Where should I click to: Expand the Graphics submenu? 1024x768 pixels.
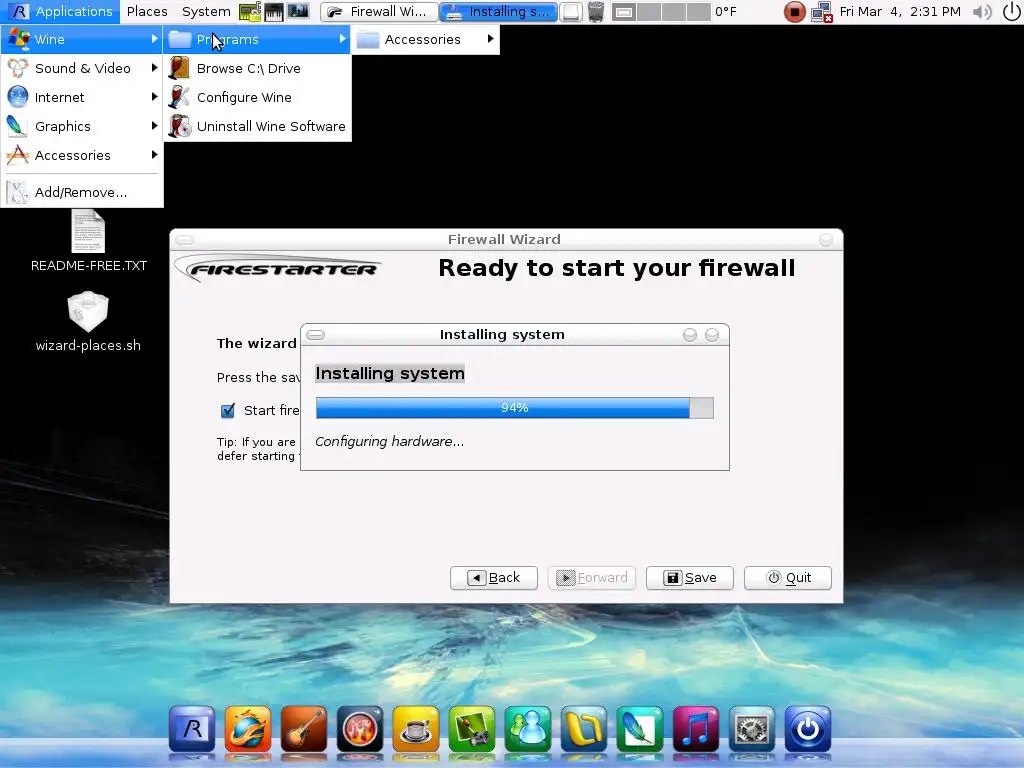click(82, 126)
